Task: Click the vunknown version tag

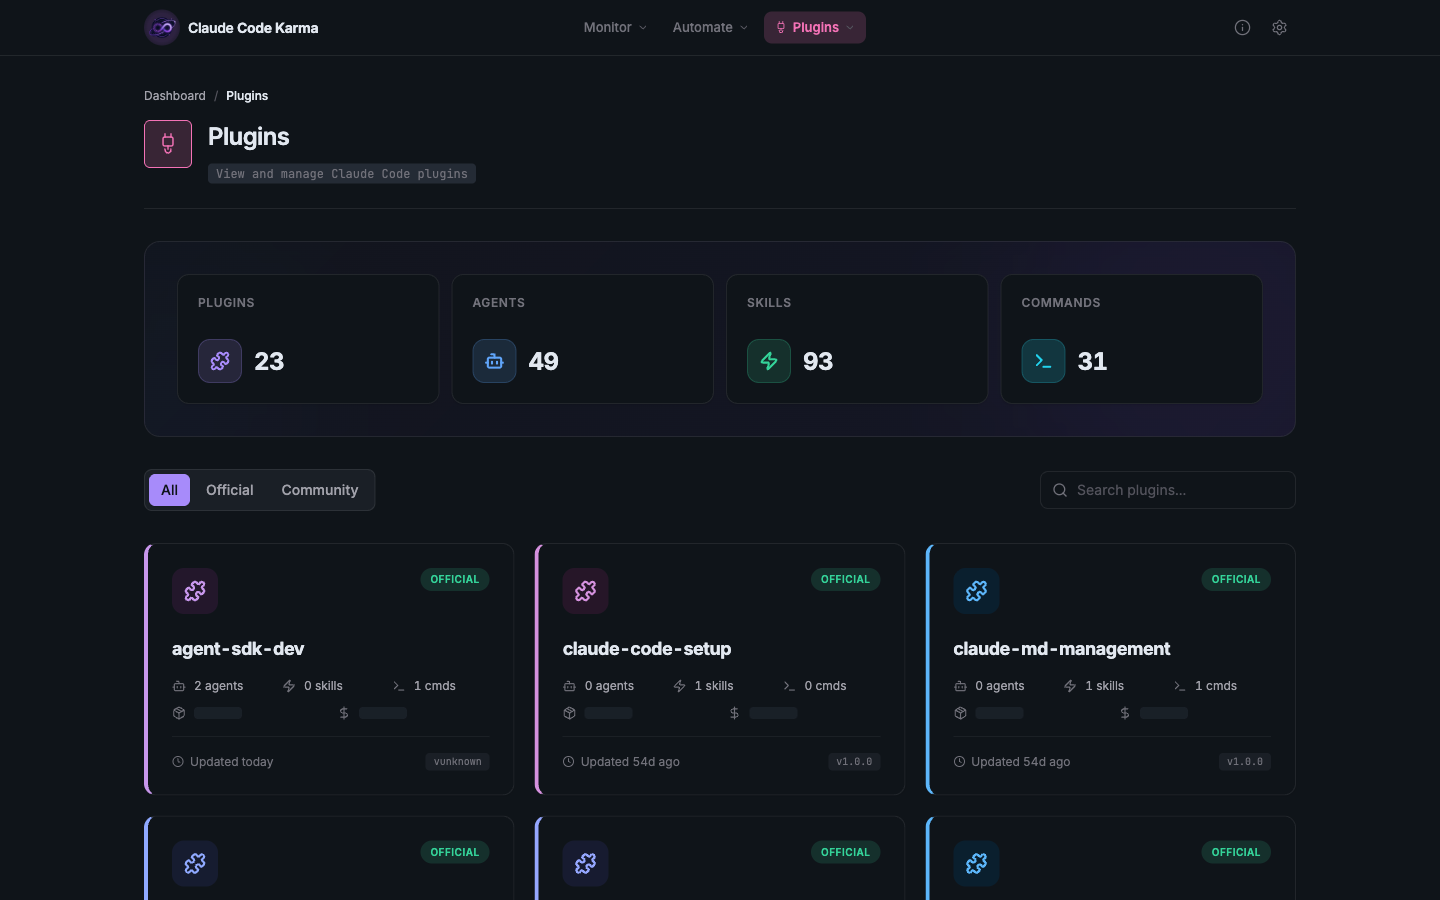Action: click(x=458, y=762)
